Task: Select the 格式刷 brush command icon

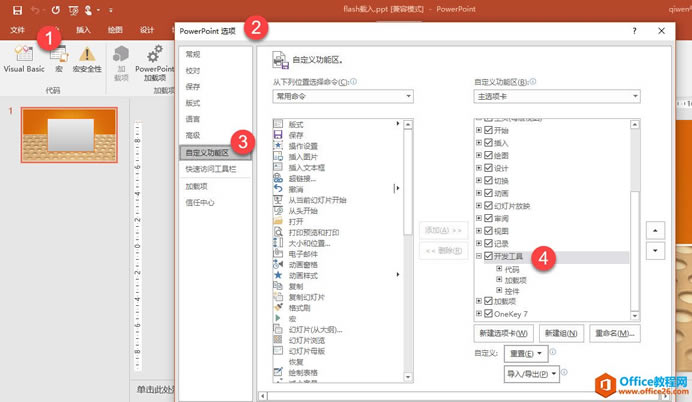Action: (278, 307)
